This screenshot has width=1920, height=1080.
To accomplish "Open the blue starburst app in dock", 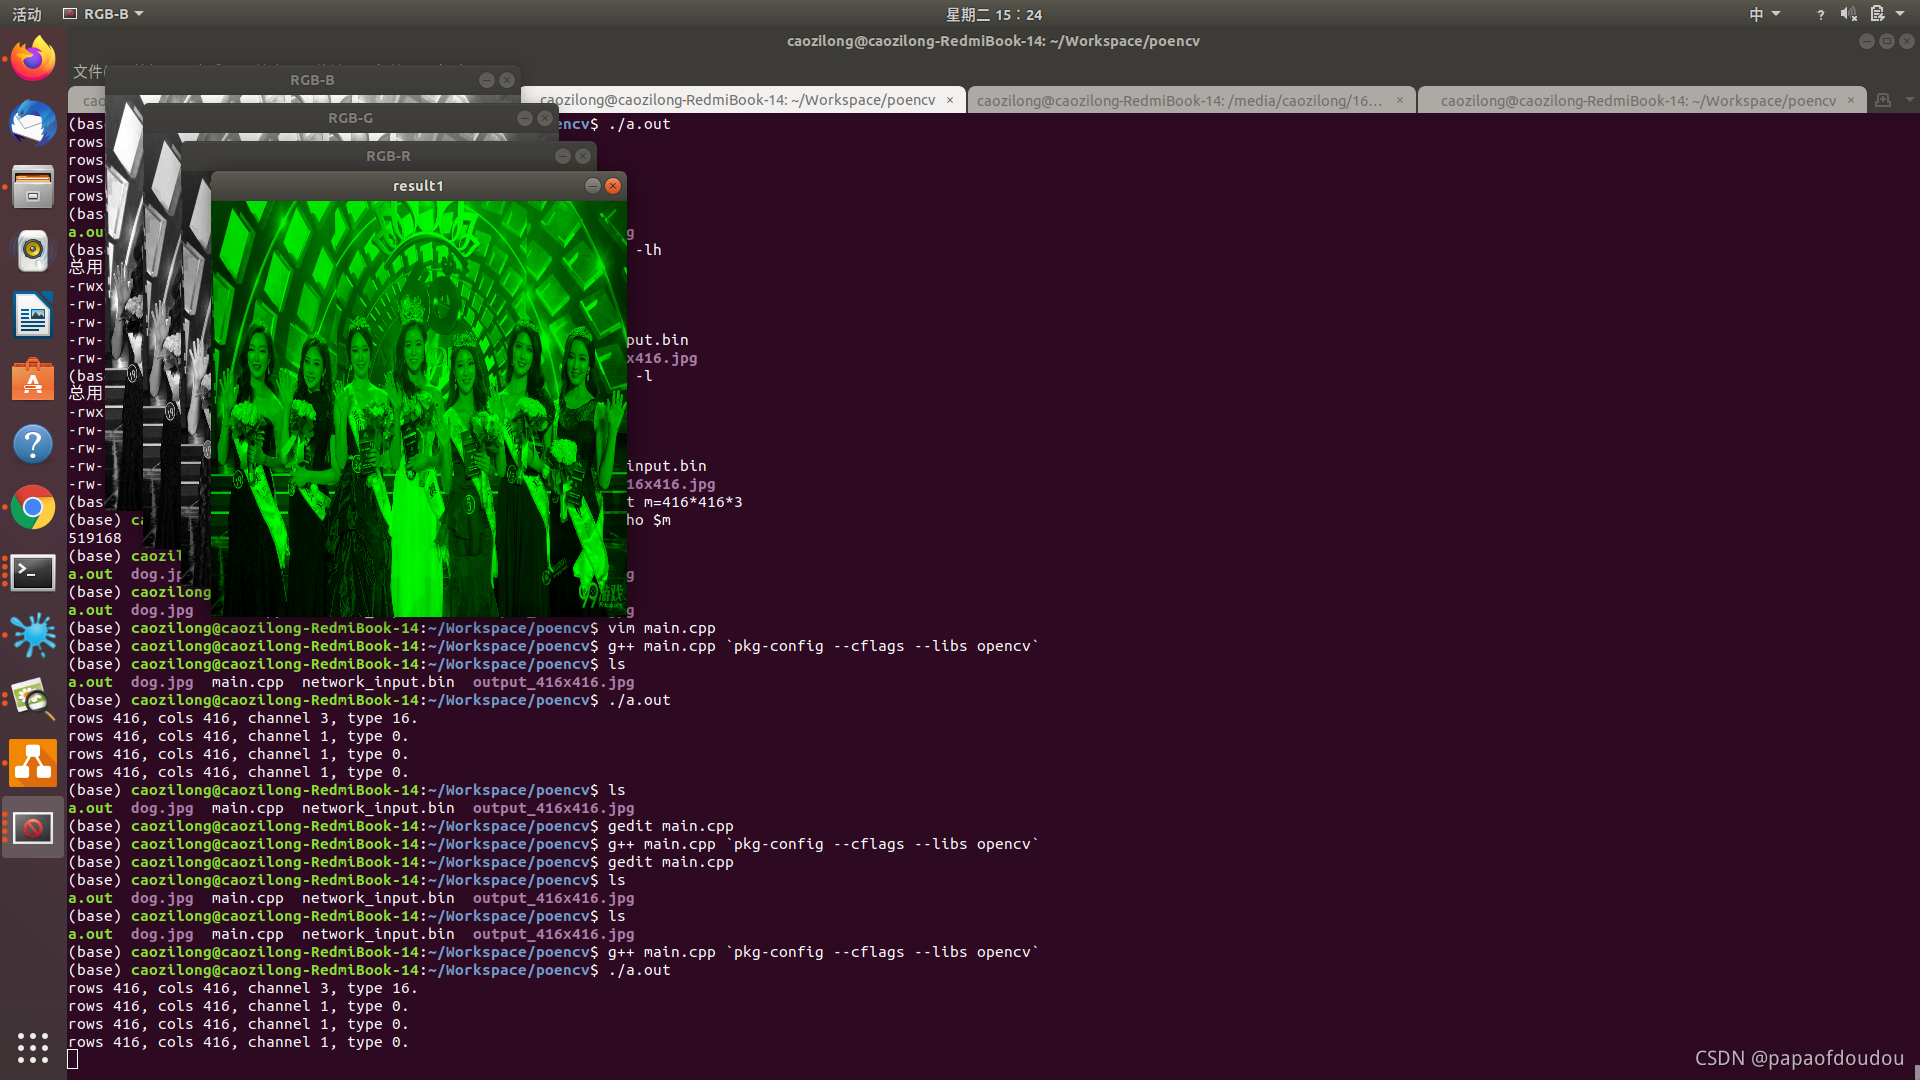I will (33, 636).
